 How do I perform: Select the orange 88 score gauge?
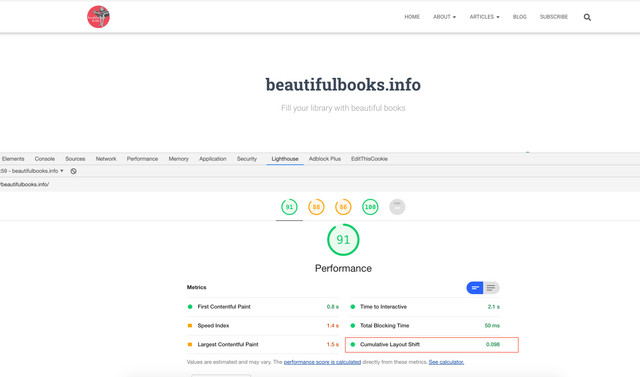(316, 207)
